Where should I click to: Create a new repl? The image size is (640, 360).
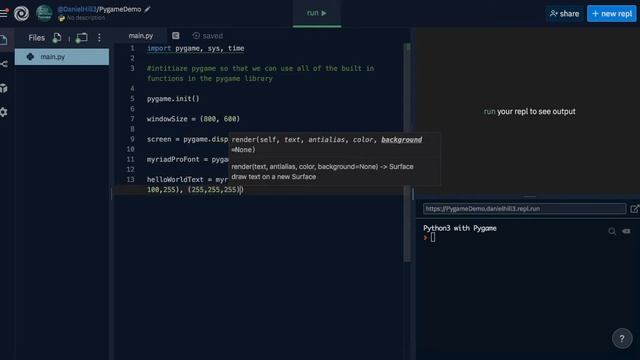point(611,13)
